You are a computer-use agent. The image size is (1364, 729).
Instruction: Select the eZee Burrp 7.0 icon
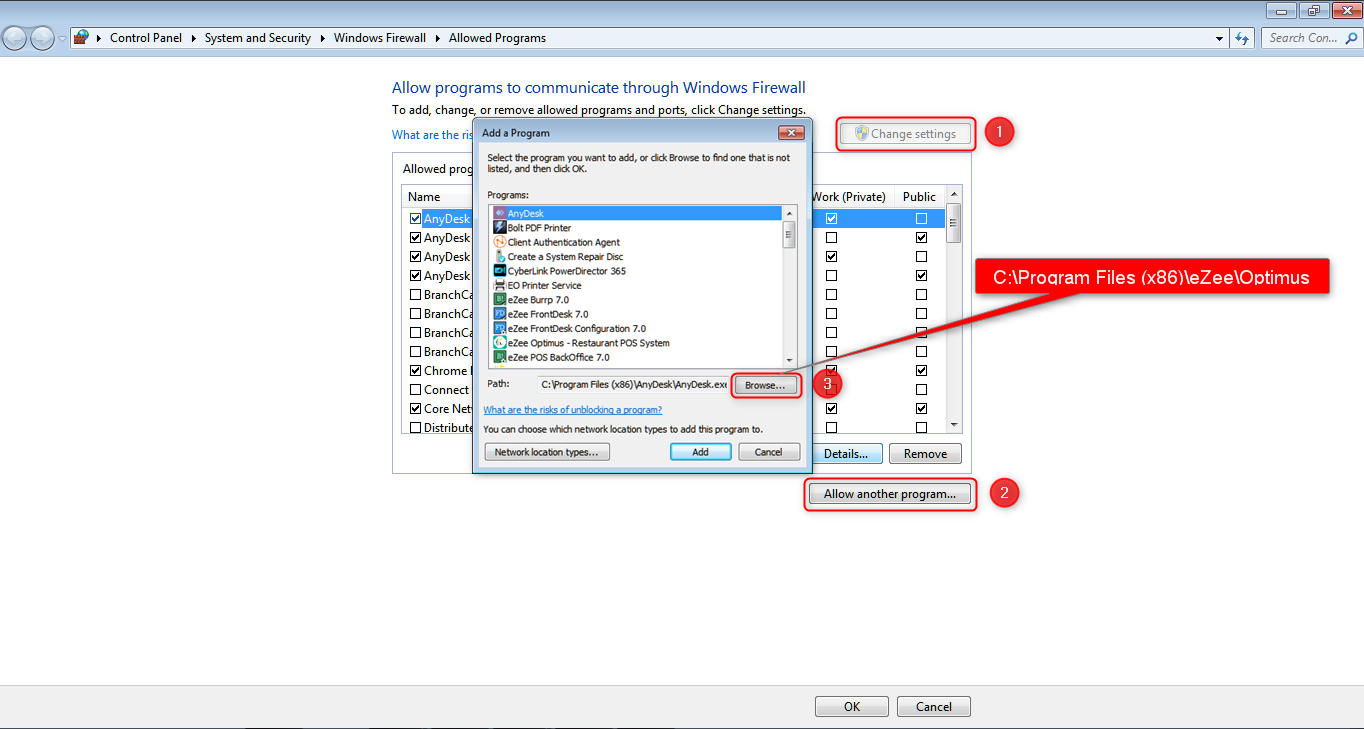(x=500, y=299)
